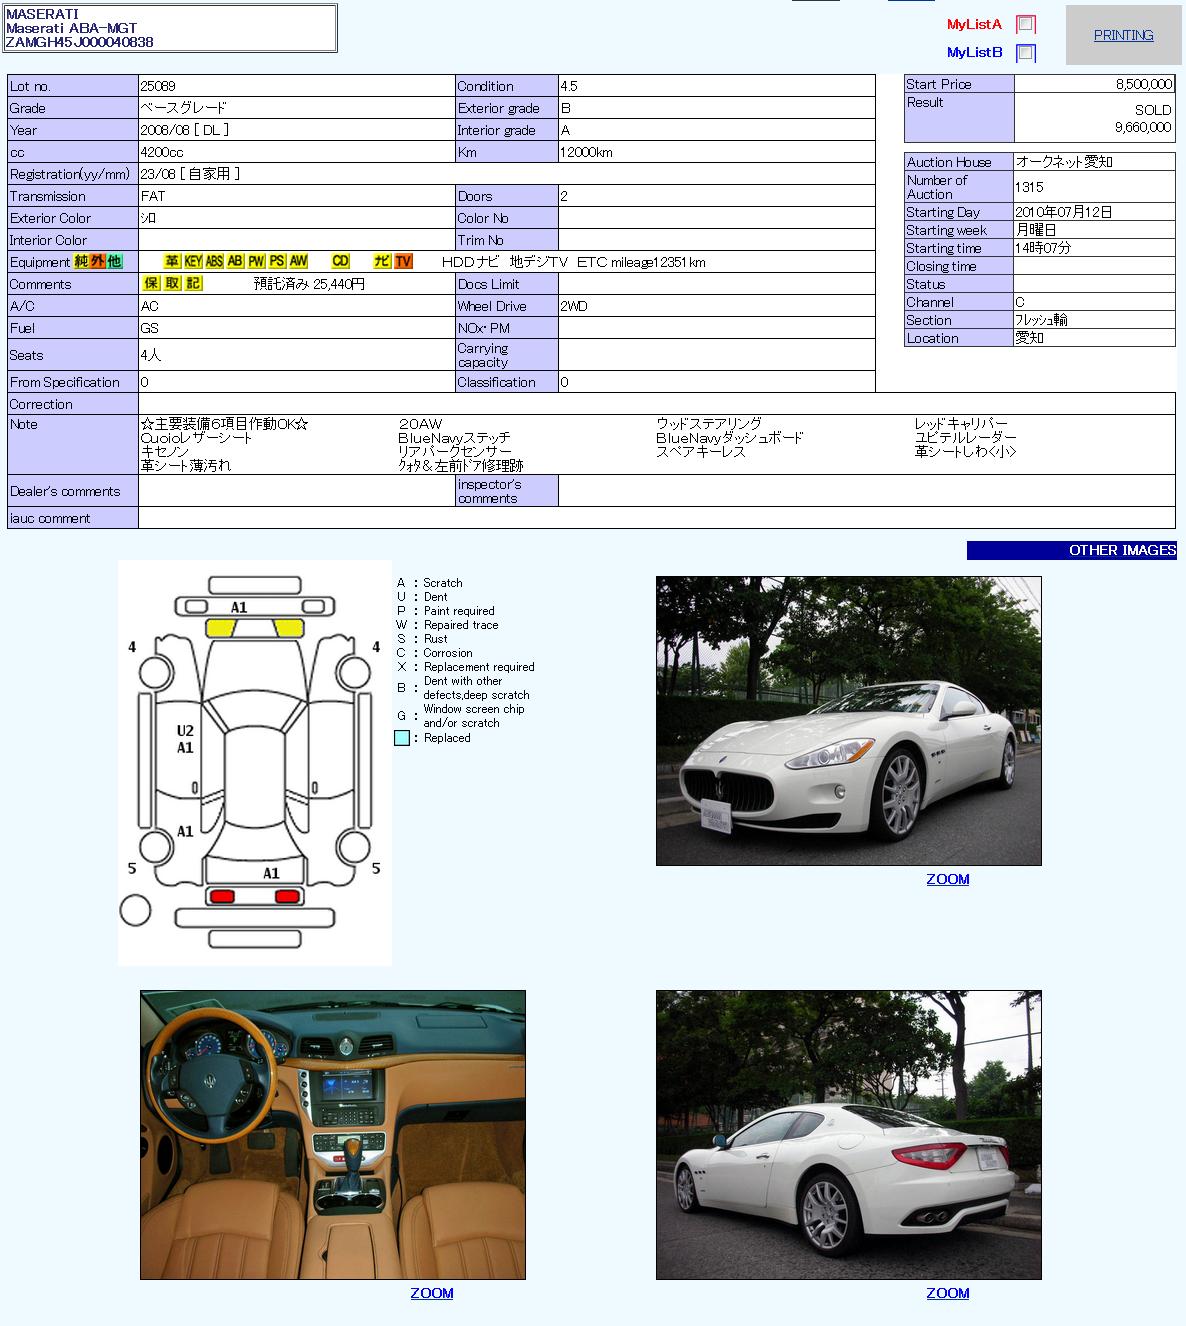This screenshot has height=1326, width=1186.
Task: Click ZOOM under the rear view photo
Action: [x=947, y=1293]
